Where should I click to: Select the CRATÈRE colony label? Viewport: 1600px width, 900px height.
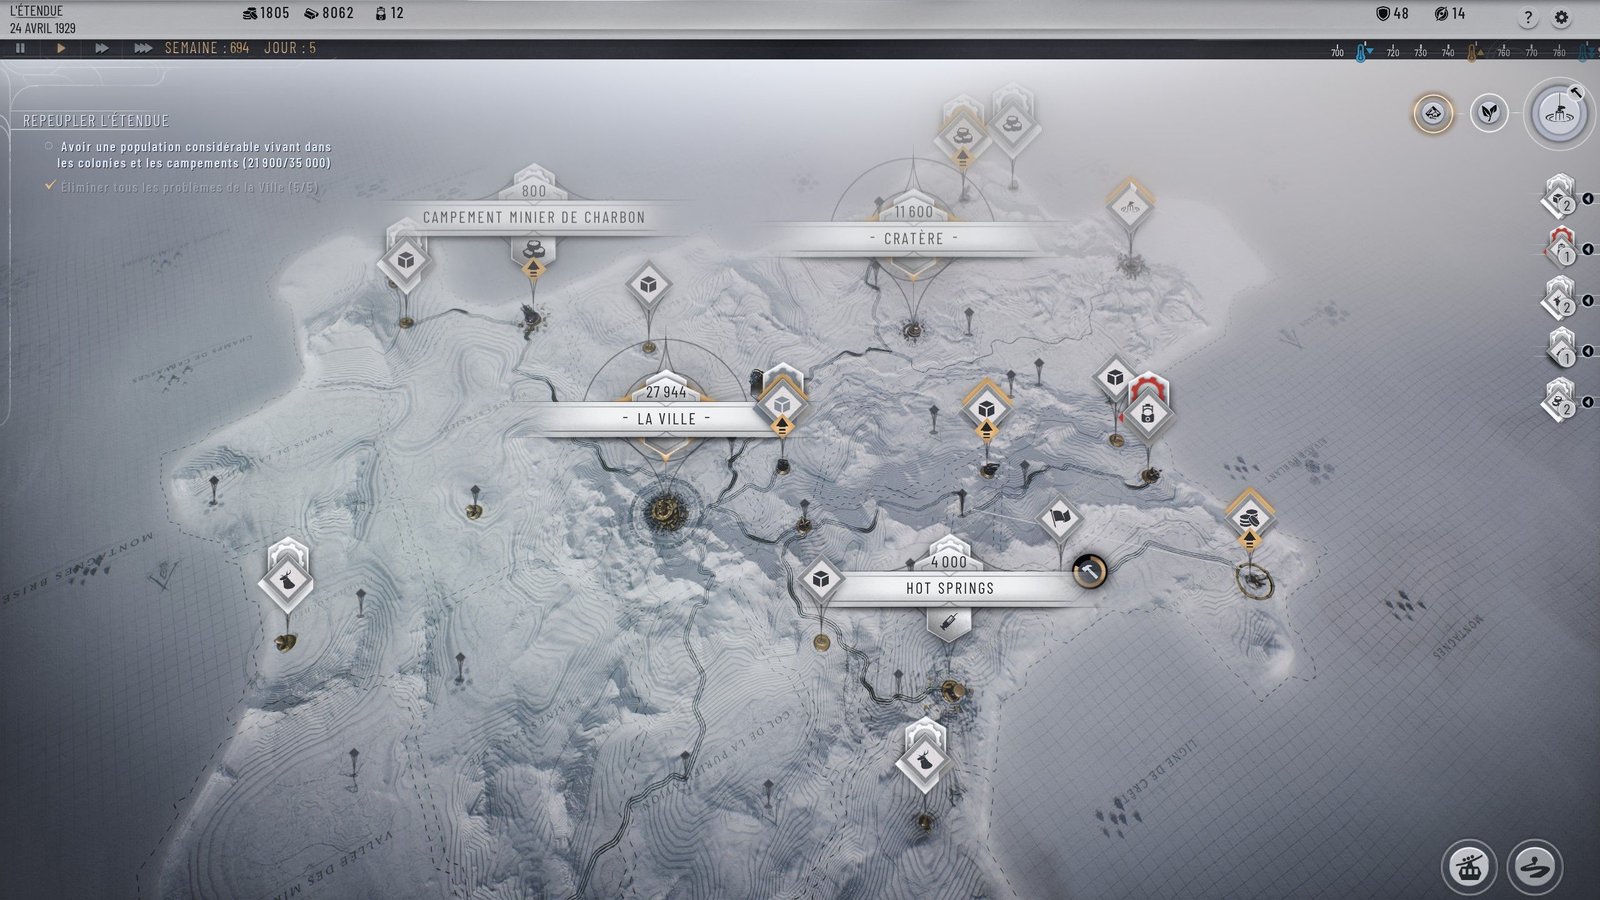coord(913,239)
